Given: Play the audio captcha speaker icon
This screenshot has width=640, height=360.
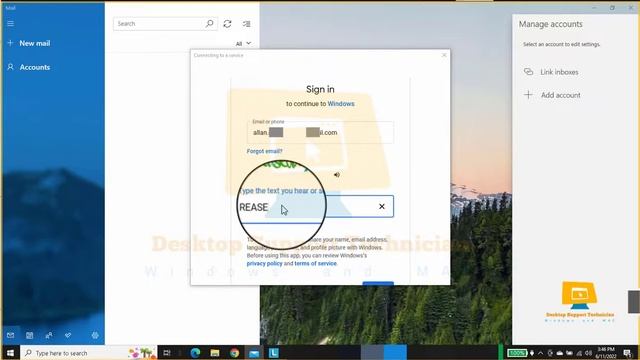Looking at the screenshot, I should pyautogui.click(x=337, y=175).
